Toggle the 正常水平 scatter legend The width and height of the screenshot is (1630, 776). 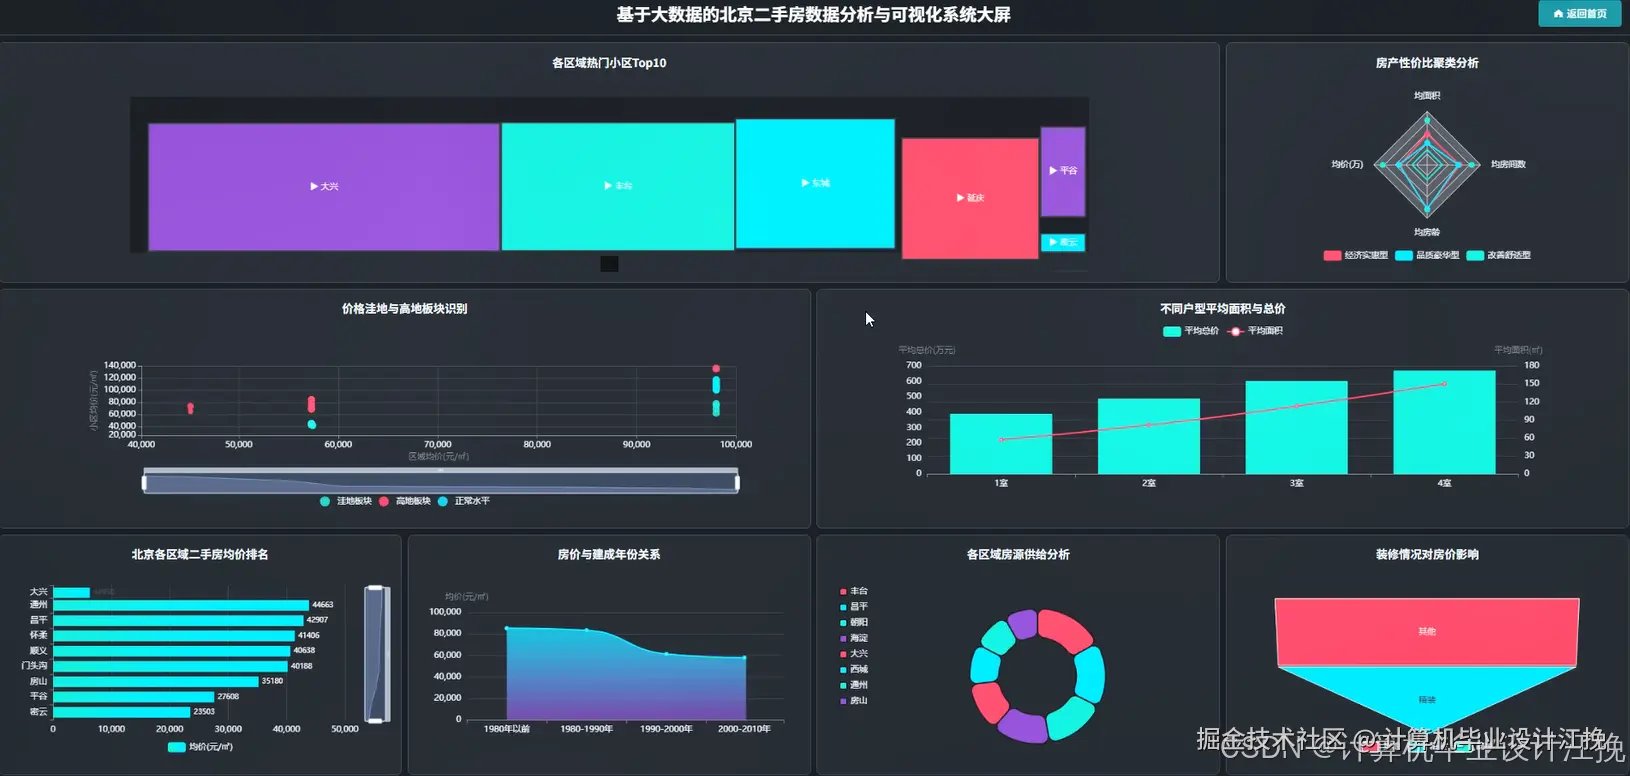[x=464, y=501]
